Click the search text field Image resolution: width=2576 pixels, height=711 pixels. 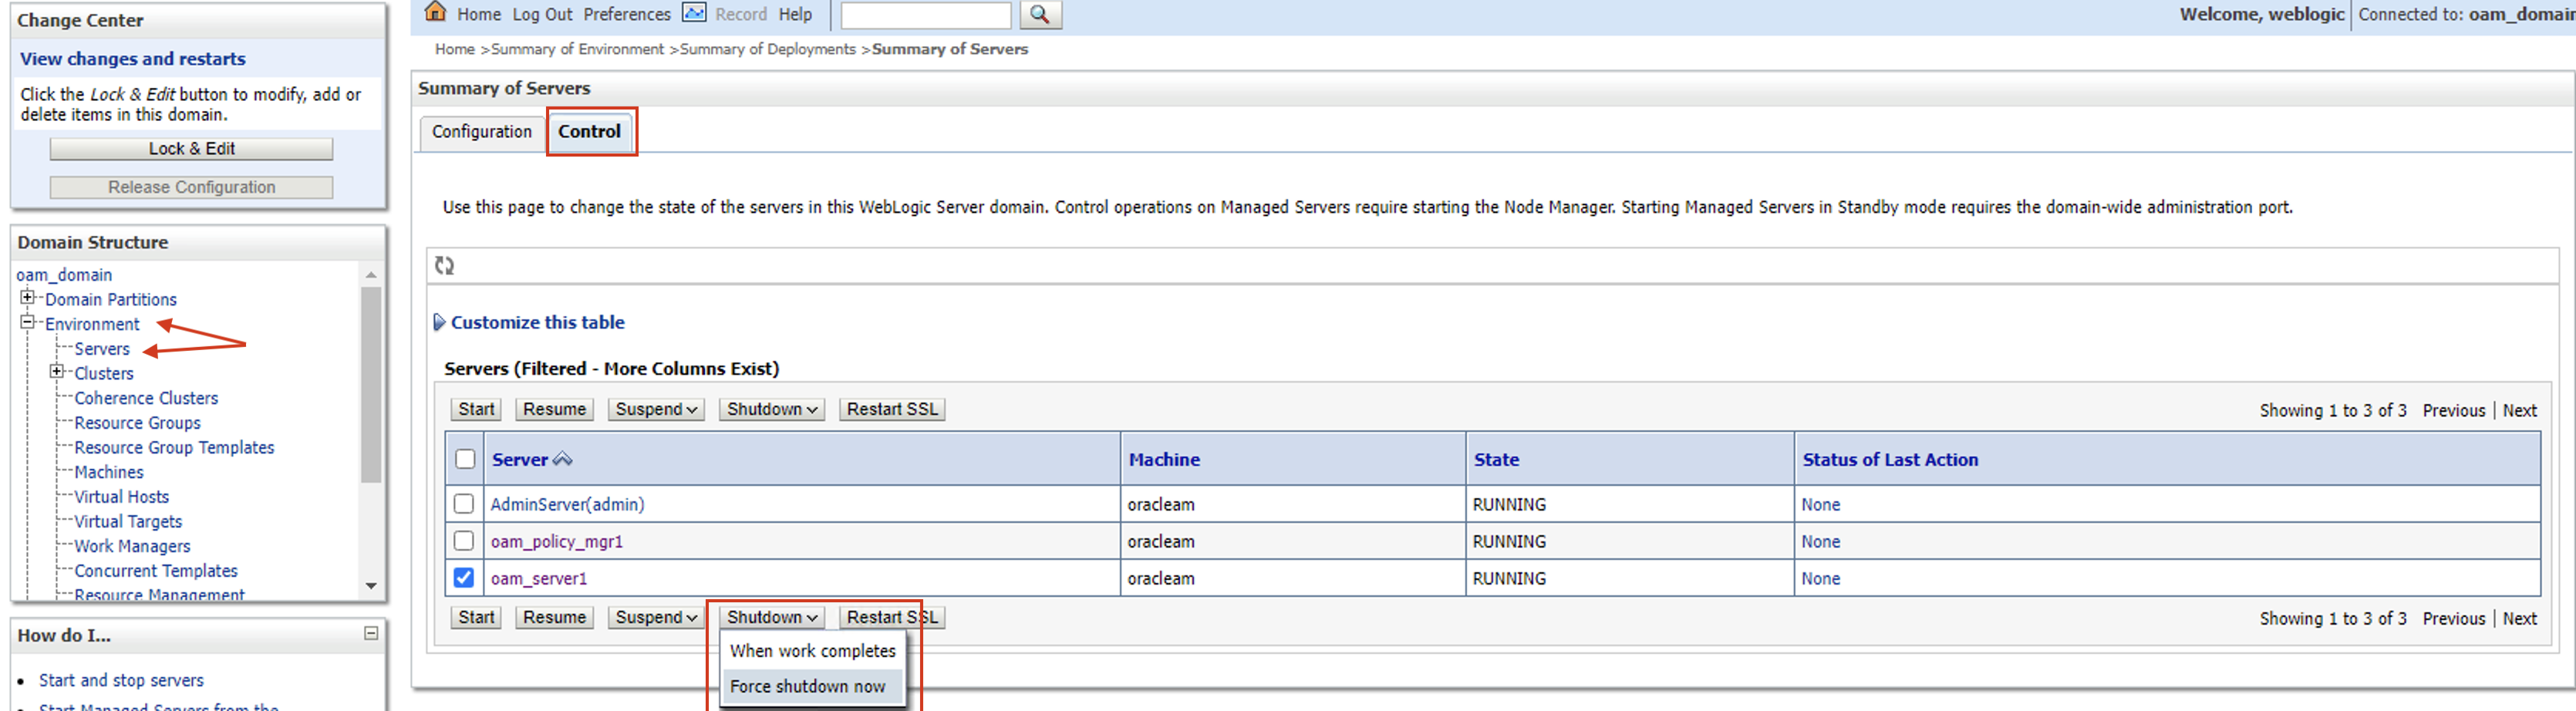925,15
